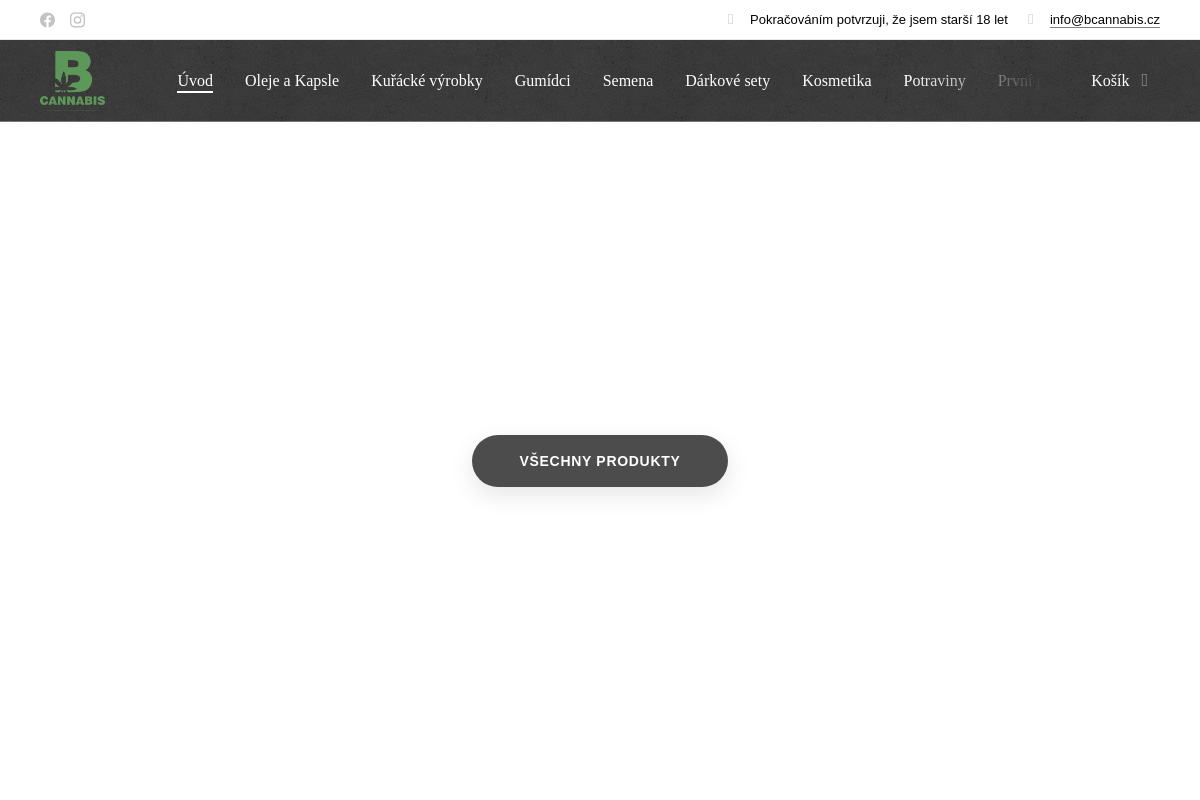Screen dimensions: 1200x800
Task: Open the Košík cart link
Action: tap(1110, 81)
